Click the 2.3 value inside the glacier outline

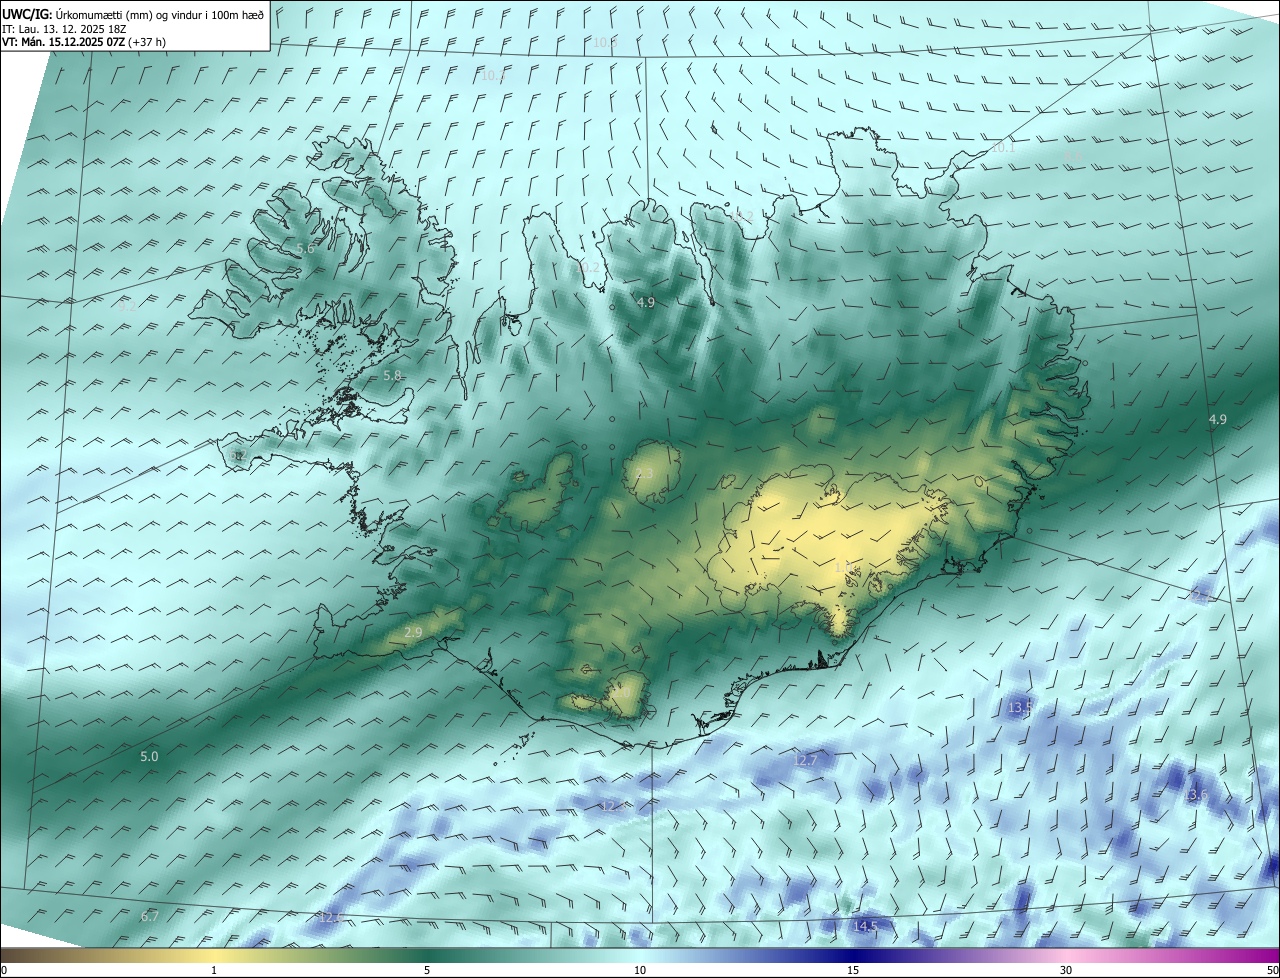pyautogui.click(x=644, y=474)
